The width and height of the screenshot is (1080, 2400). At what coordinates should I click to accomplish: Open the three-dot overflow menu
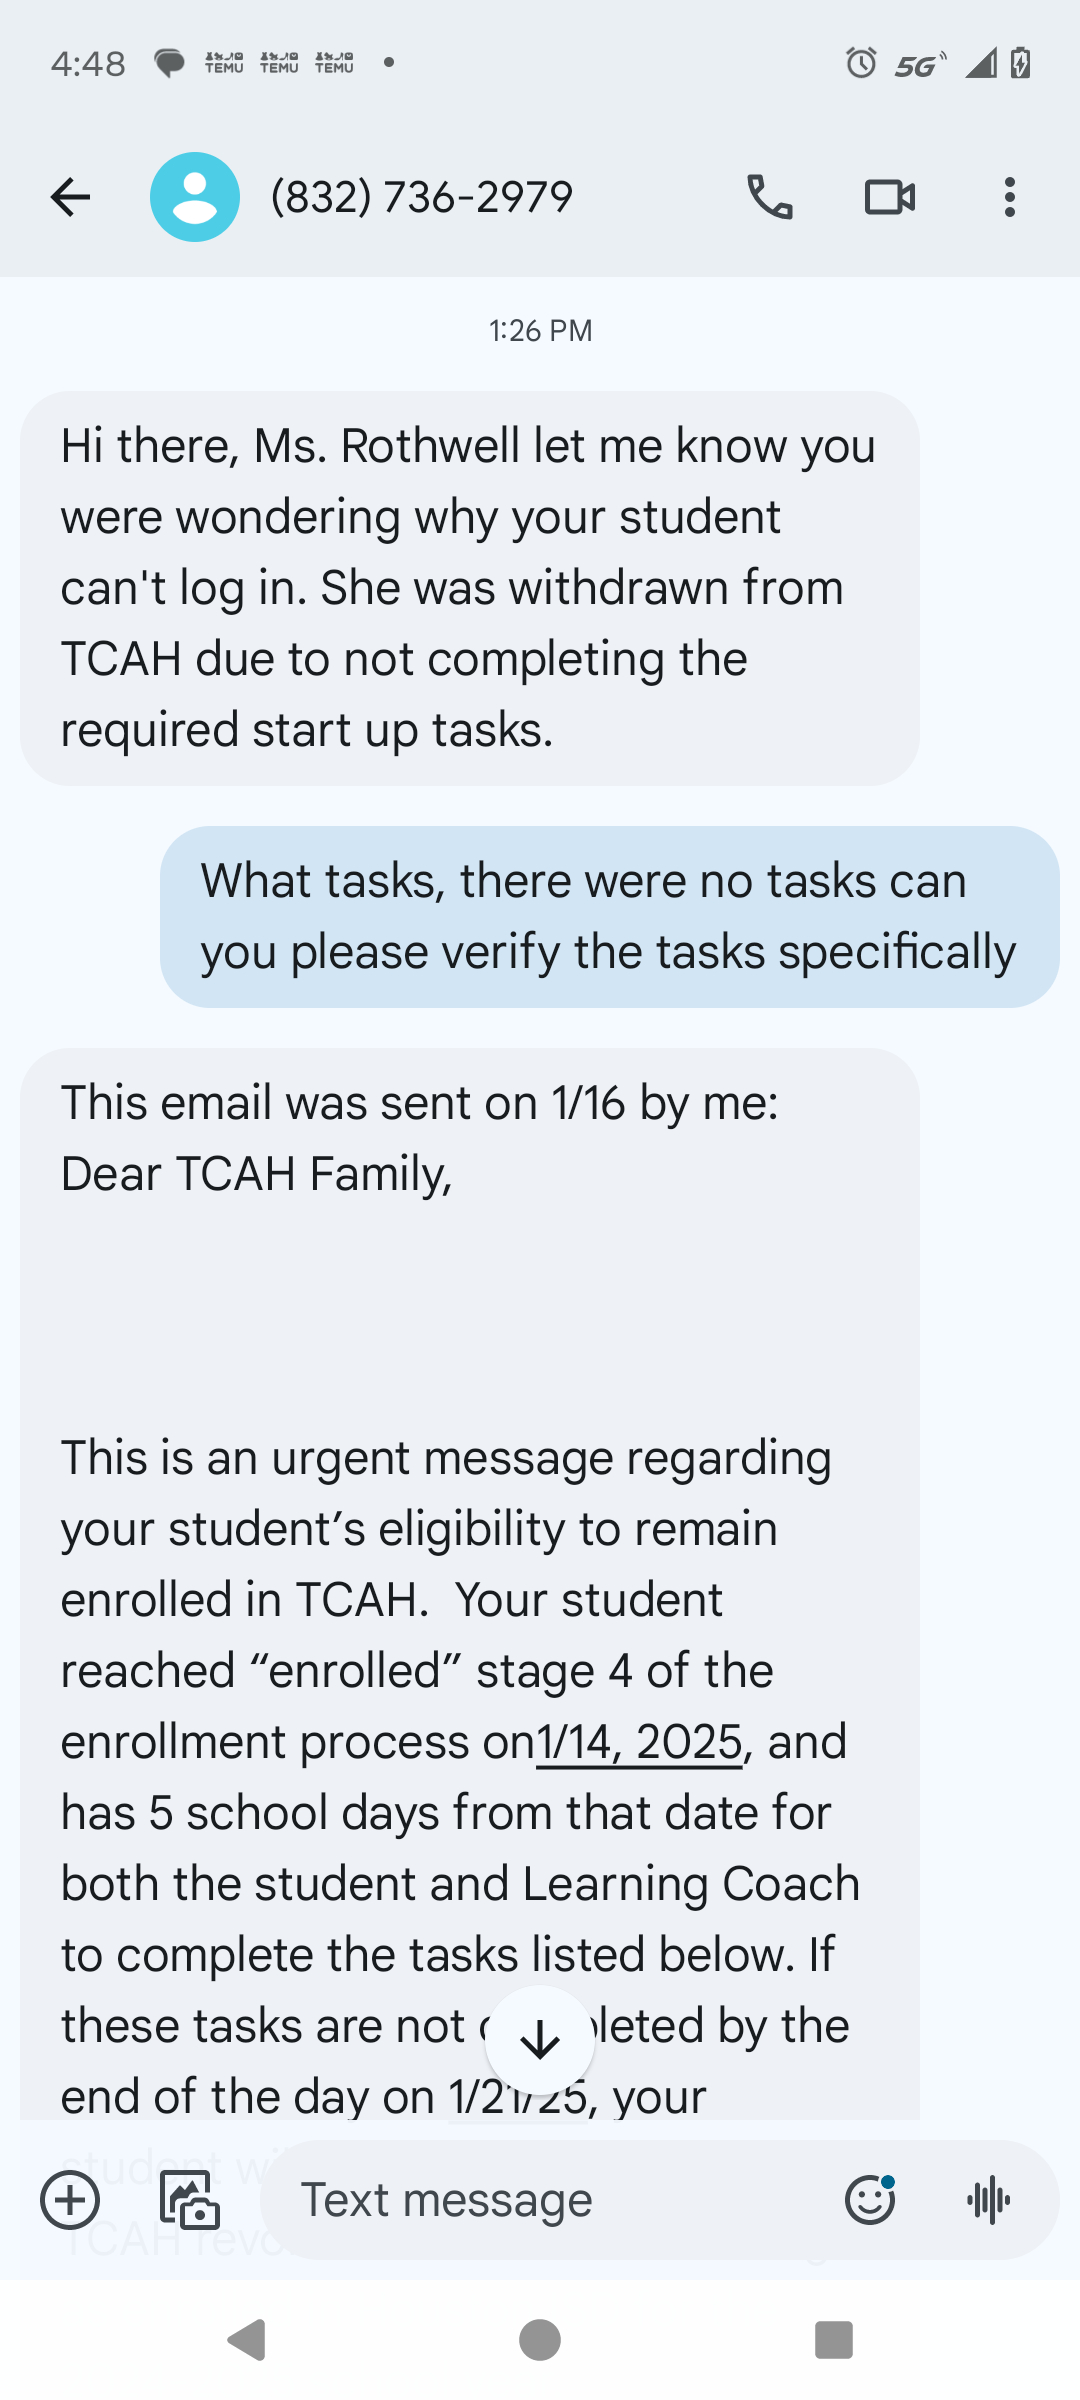tap(1010, 197)
